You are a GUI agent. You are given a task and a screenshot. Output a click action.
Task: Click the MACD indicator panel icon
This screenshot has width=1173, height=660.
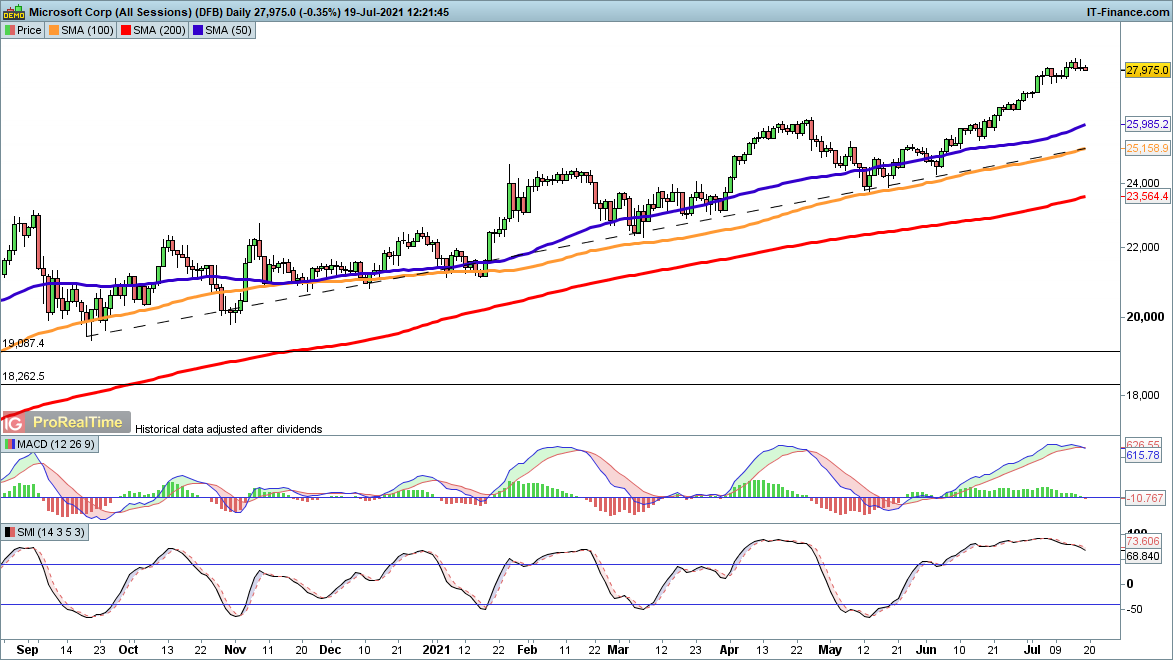(10, 444)
